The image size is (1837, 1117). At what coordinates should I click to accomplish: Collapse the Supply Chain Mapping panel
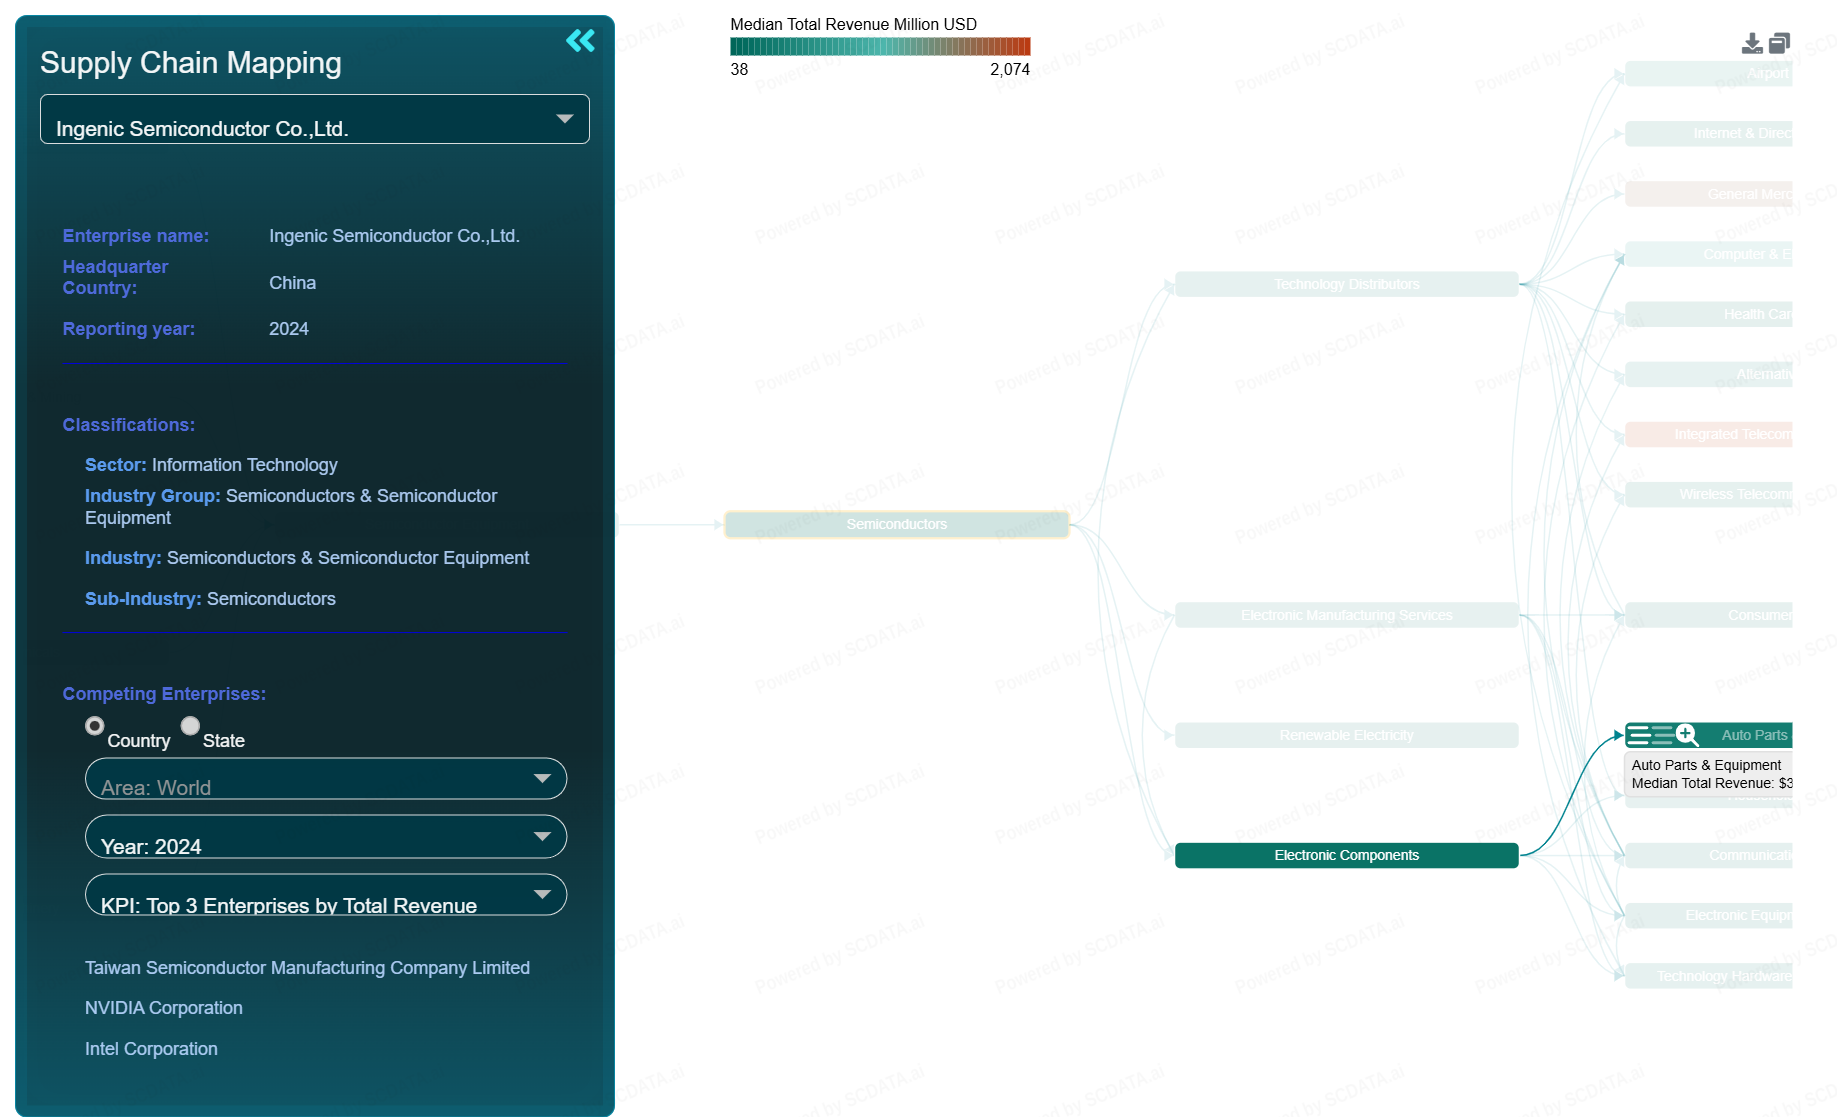pyautogui.click(x=580, y=41)
